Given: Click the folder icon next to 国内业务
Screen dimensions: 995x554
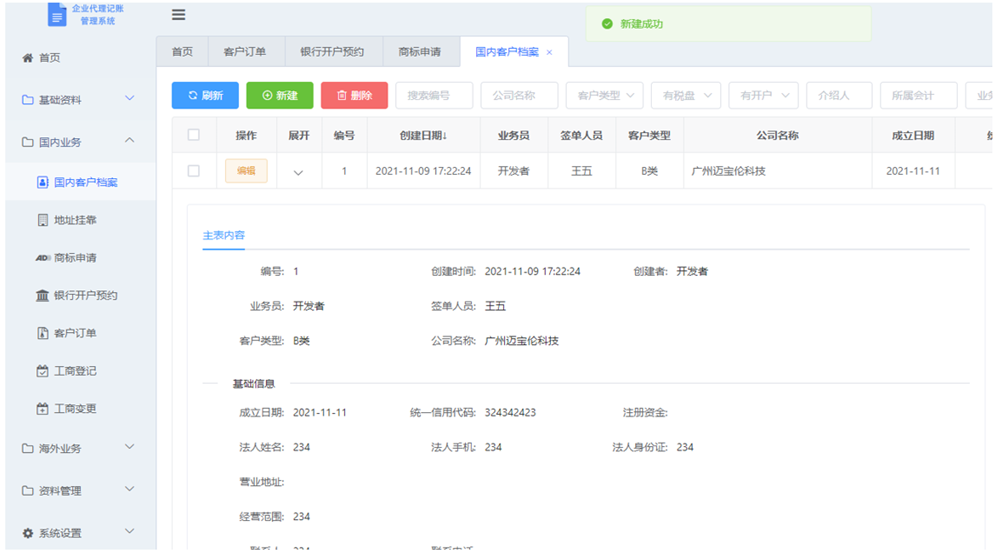Looking at the screenshot, I should (x=27, y=142).
